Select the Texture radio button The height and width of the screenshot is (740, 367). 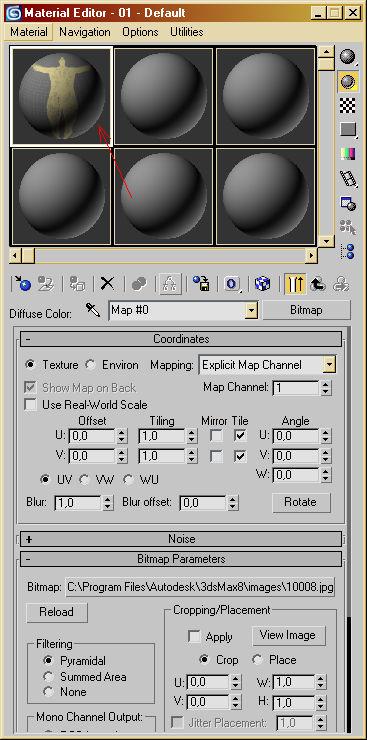coord(30,365)
